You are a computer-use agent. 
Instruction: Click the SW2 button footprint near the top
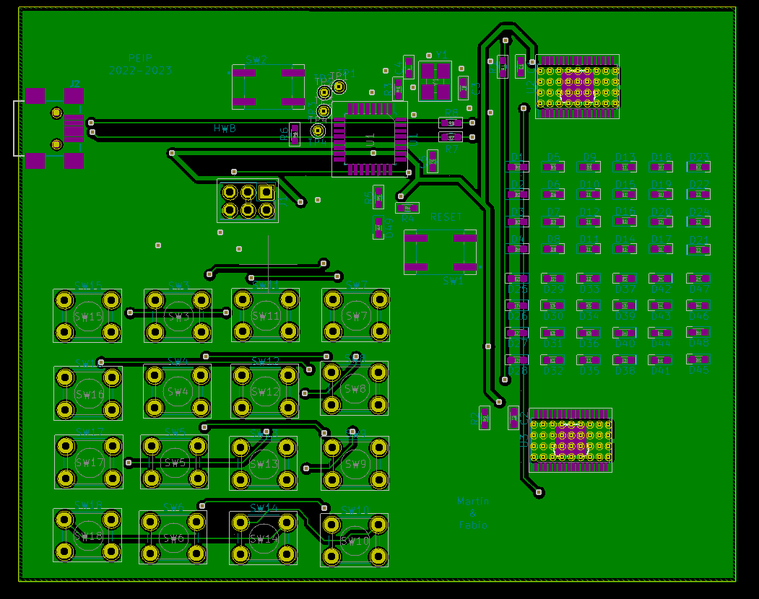[268, 87]
